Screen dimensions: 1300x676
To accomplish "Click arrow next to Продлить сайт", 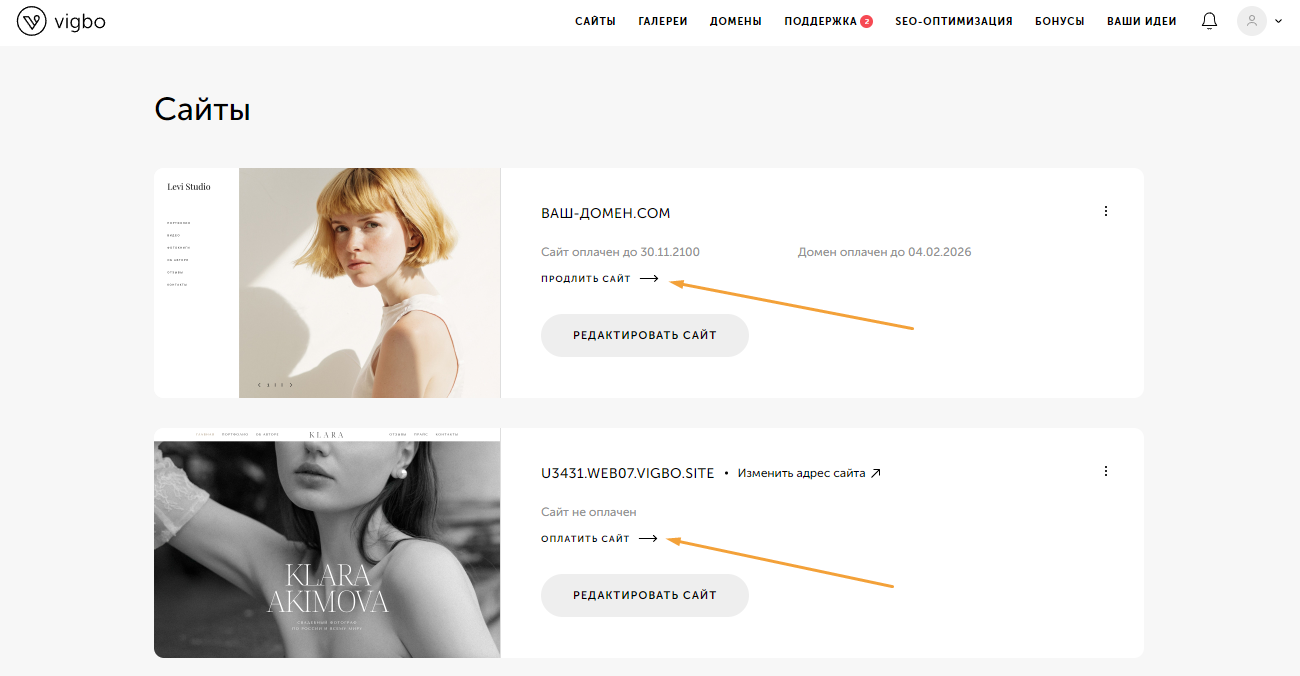I will click(x=649, y=279).
